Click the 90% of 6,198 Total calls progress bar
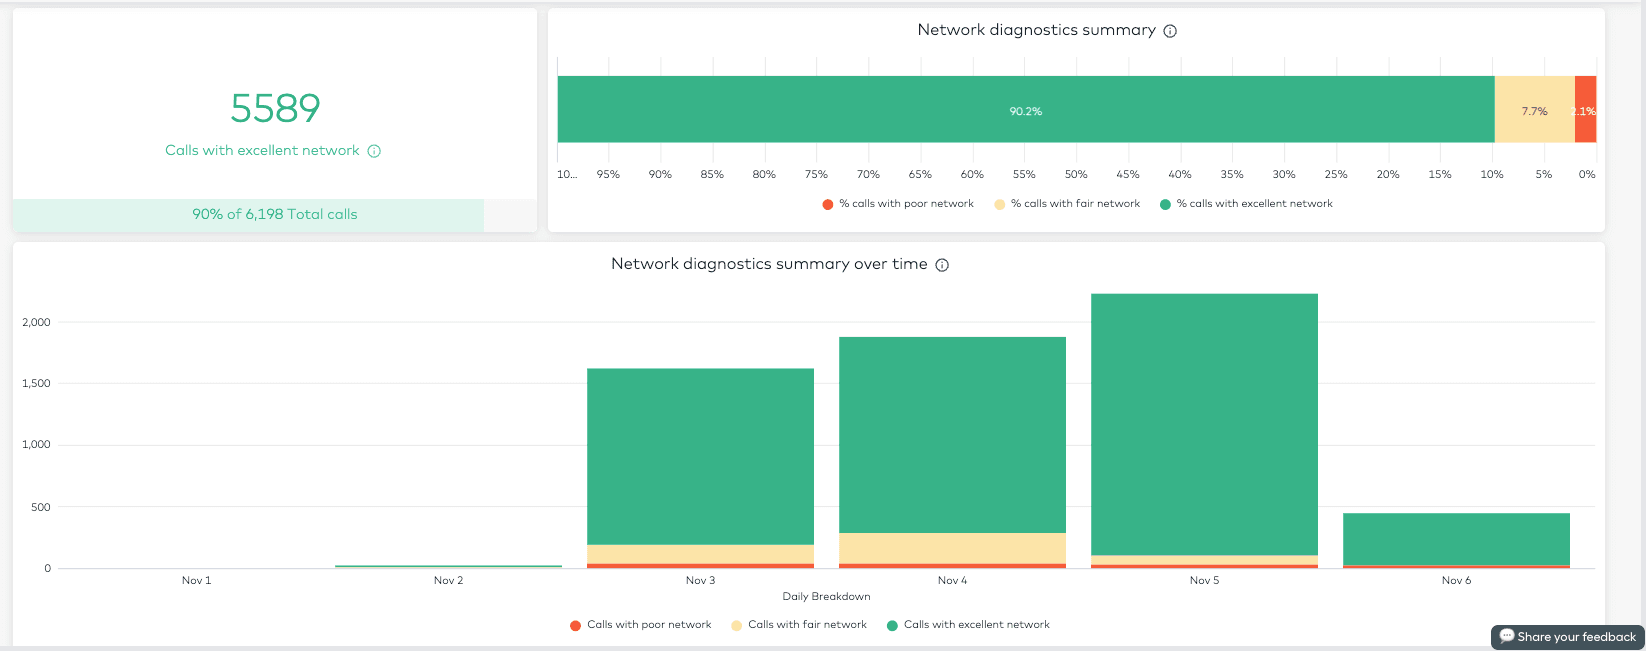The height and width of the screenshot is (651, 1646). click(275, 215)
